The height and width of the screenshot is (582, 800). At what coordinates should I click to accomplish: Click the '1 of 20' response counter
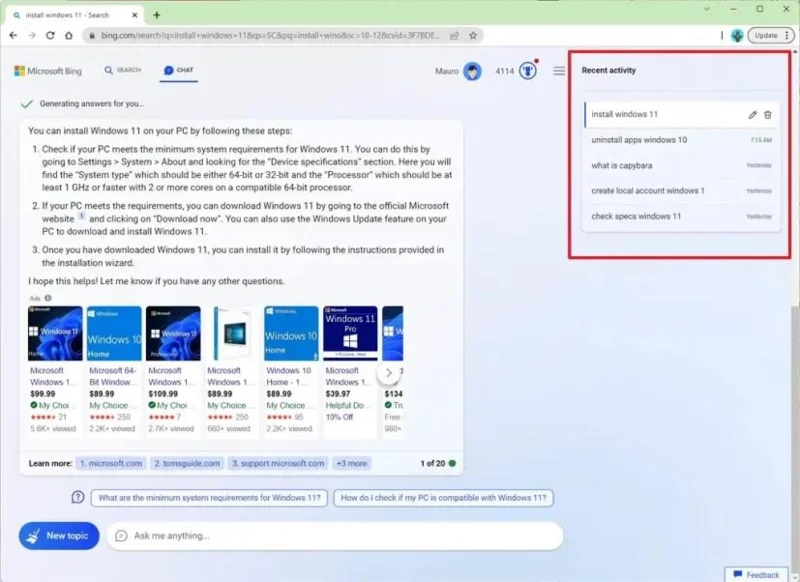pos(433,463)
